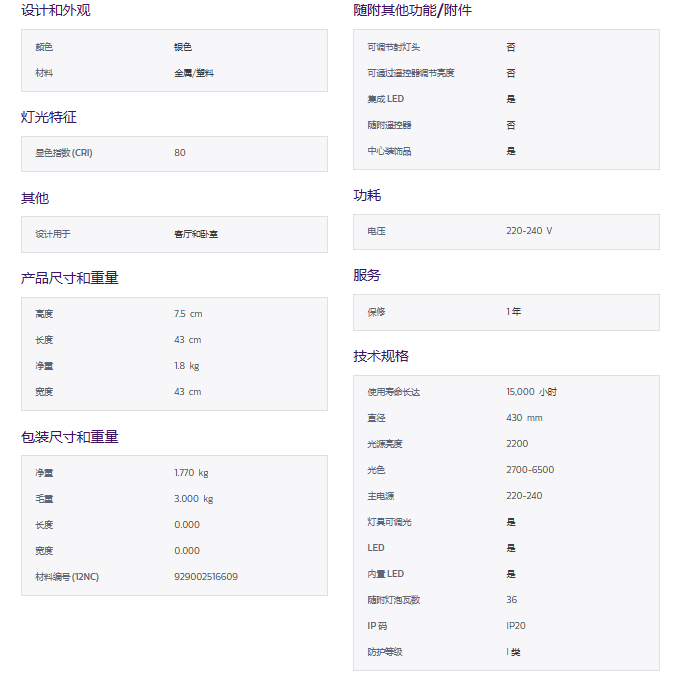
Task: Select the 包装尺寸和重量 heading
Action: point(69,436)
